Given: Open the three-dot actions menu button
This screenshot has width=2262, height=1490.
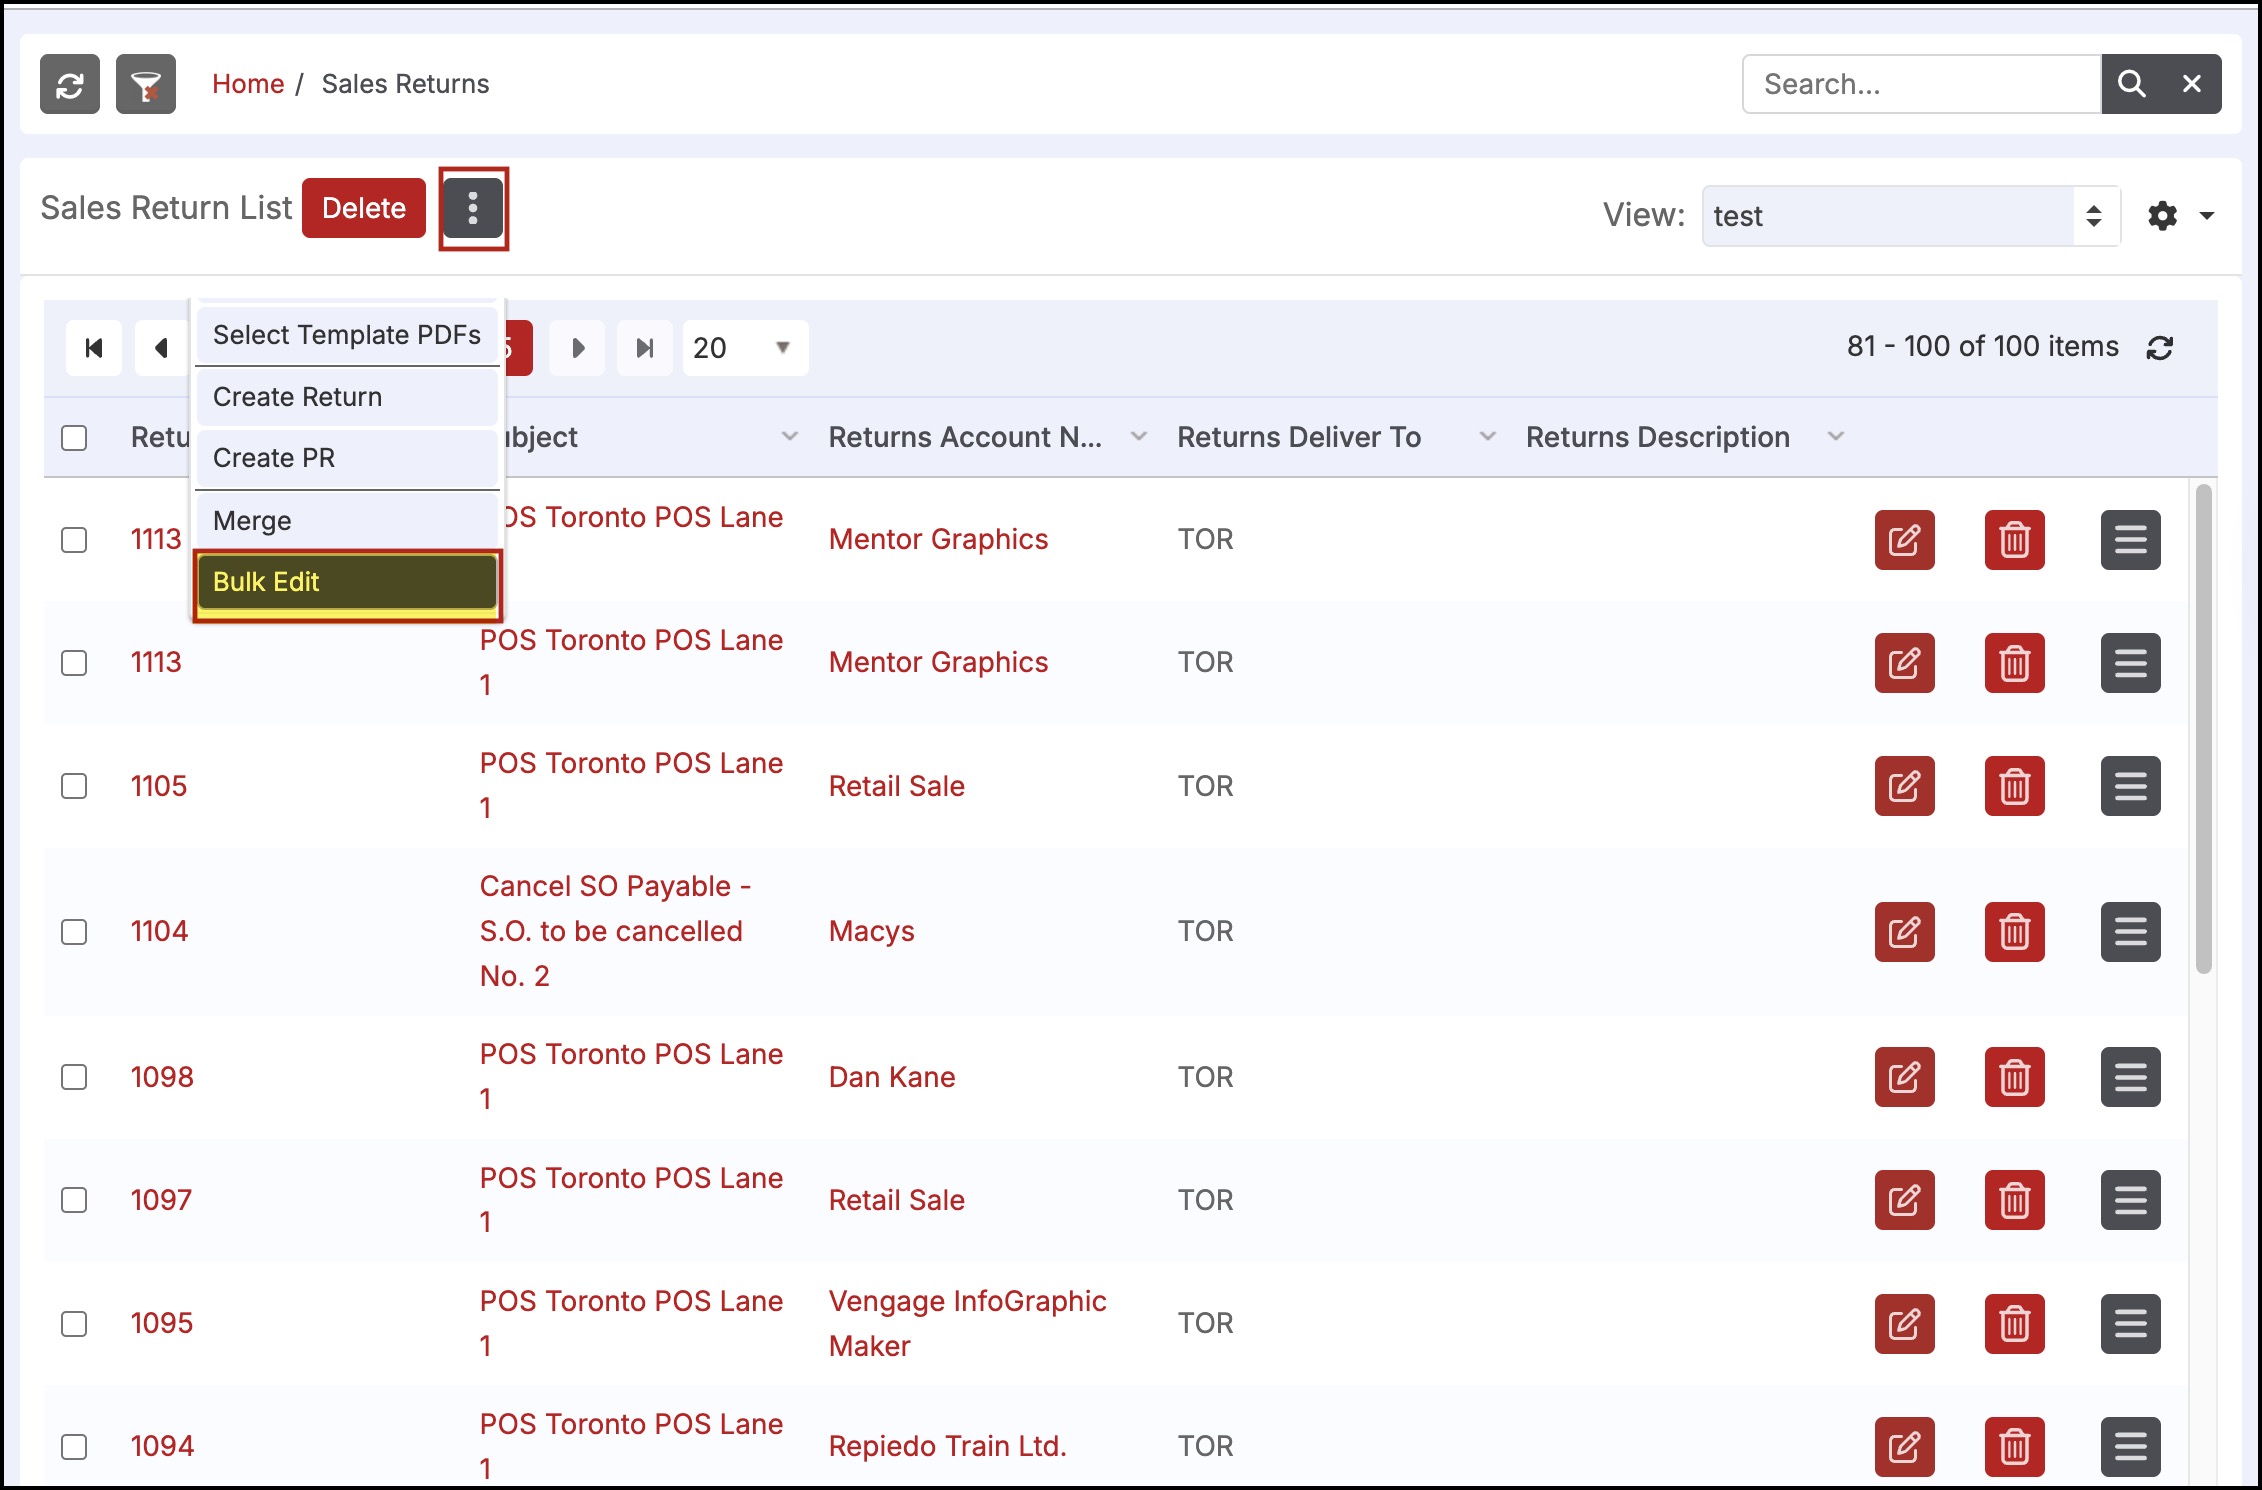Looking at the screenshot, I should [x=473, y=209].
